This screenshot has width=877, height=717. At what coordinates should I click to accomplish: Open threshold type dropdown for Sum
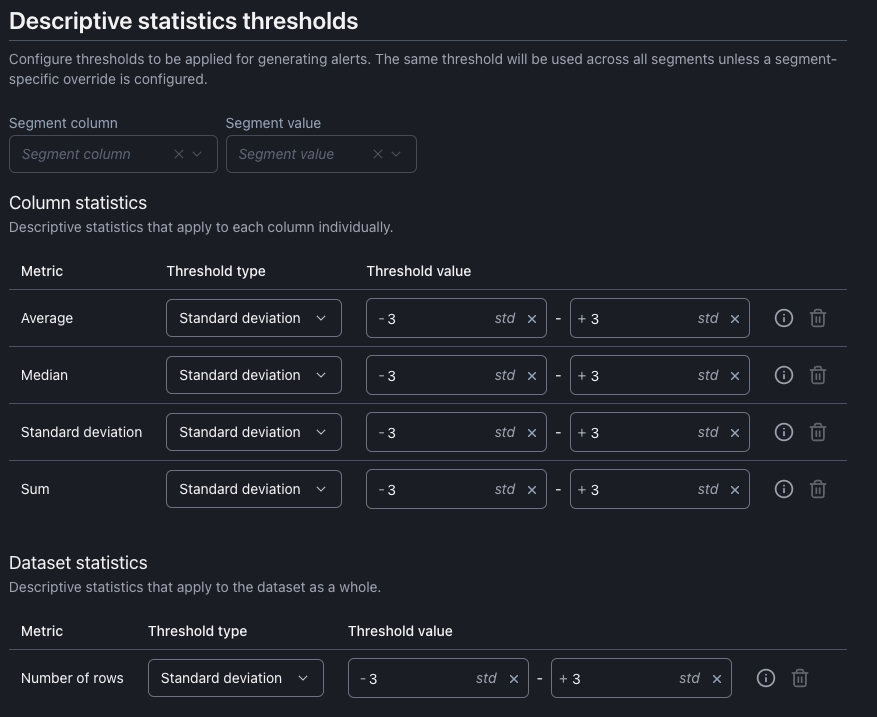tap(253, 489)
